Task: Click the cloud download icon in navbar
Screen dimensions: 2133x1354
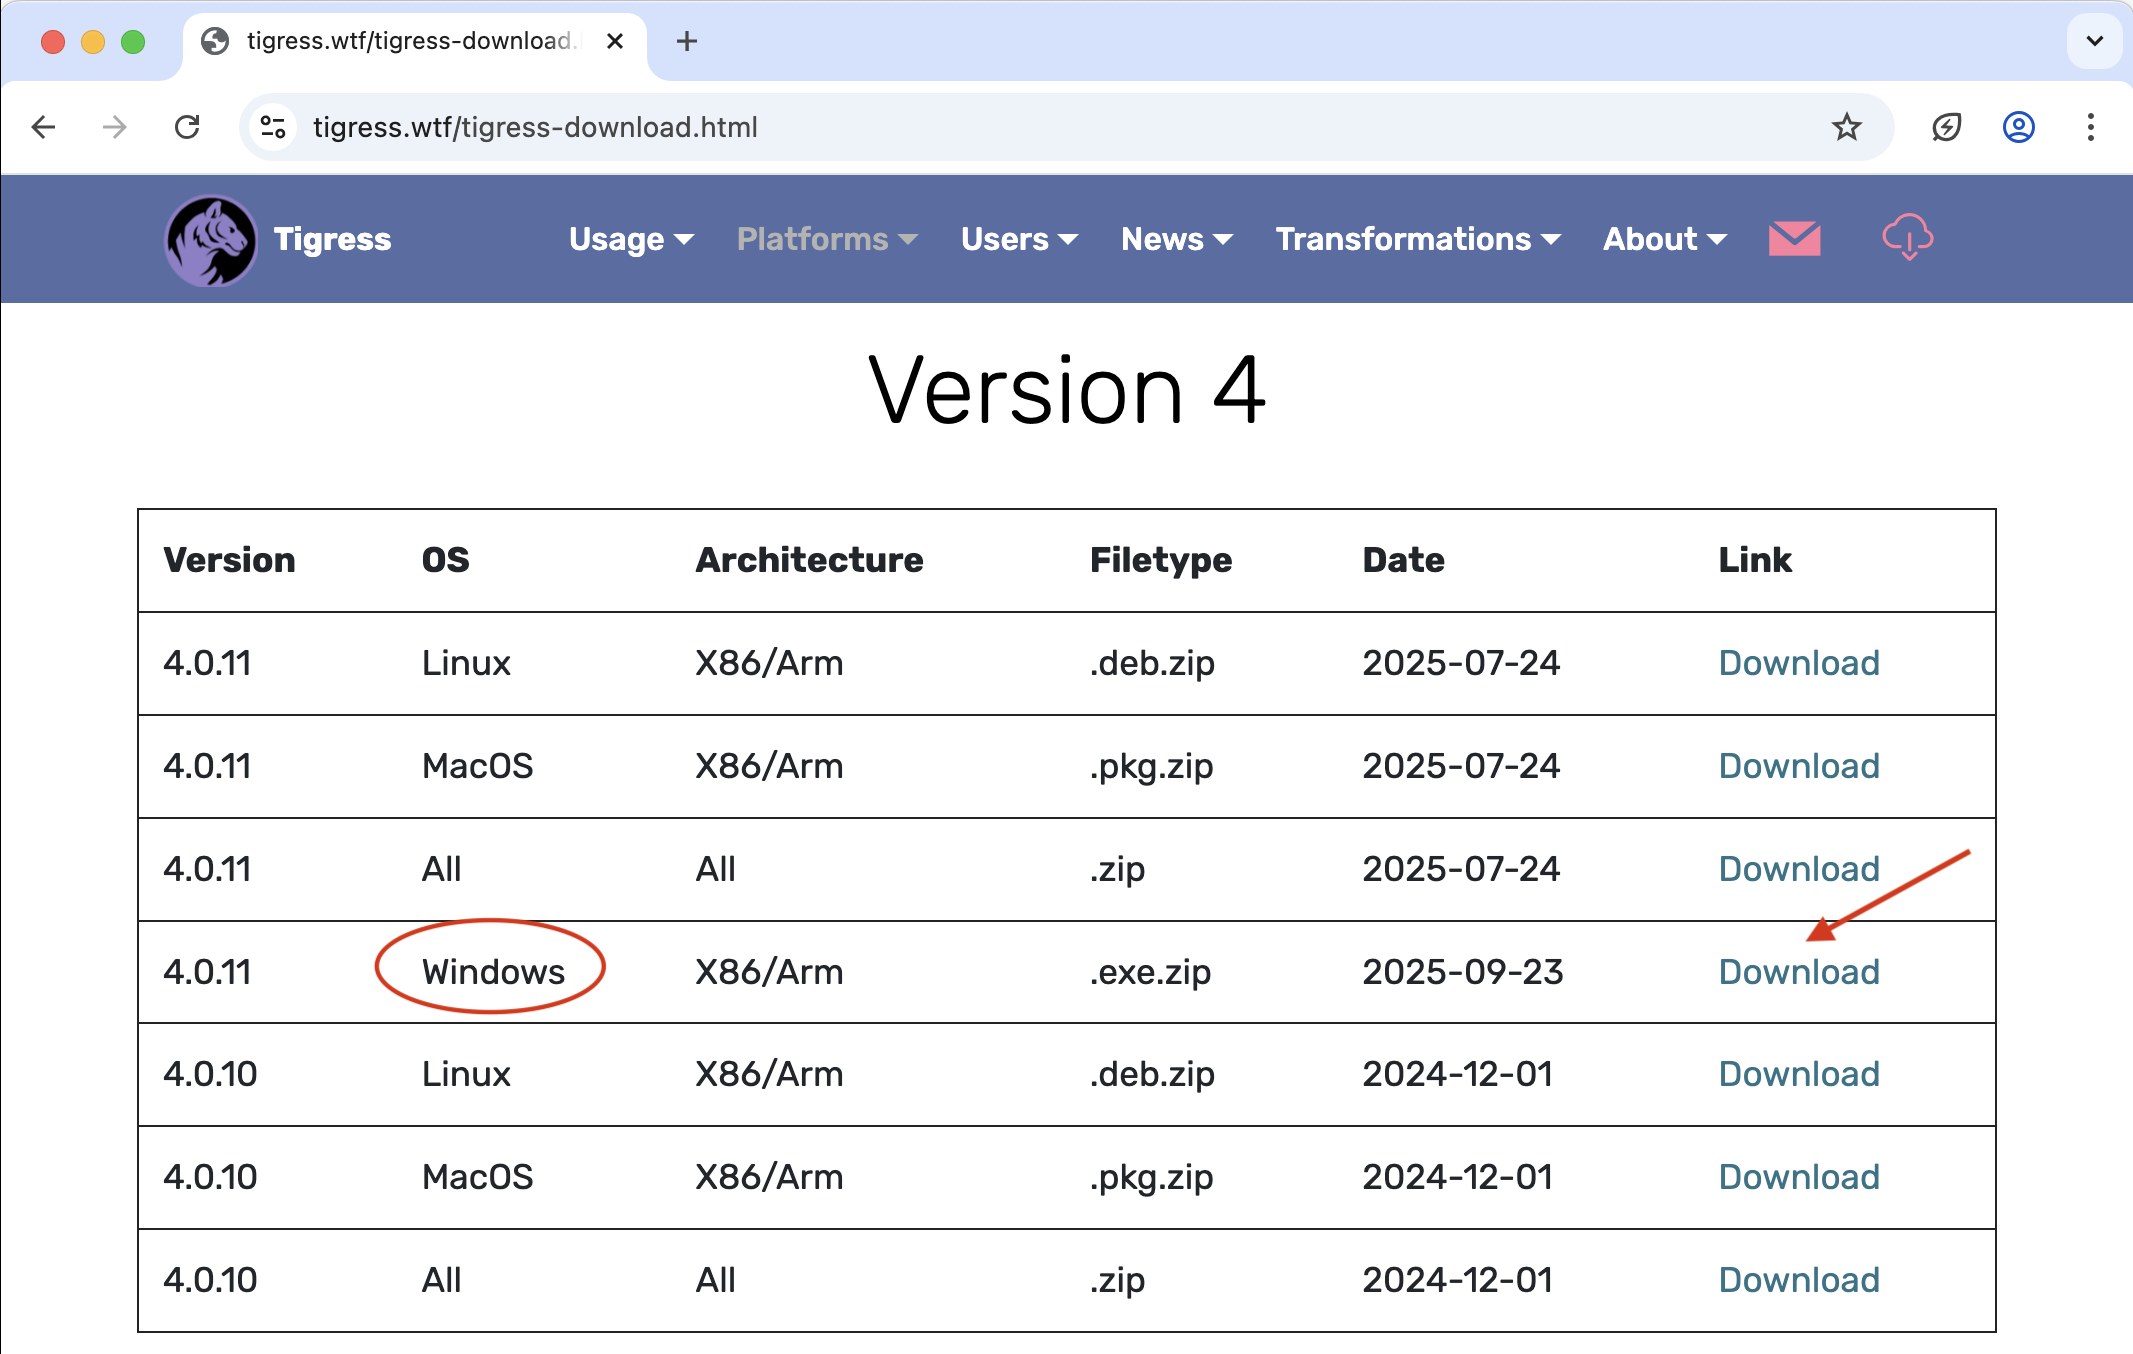Action: tap(1907, 238)
